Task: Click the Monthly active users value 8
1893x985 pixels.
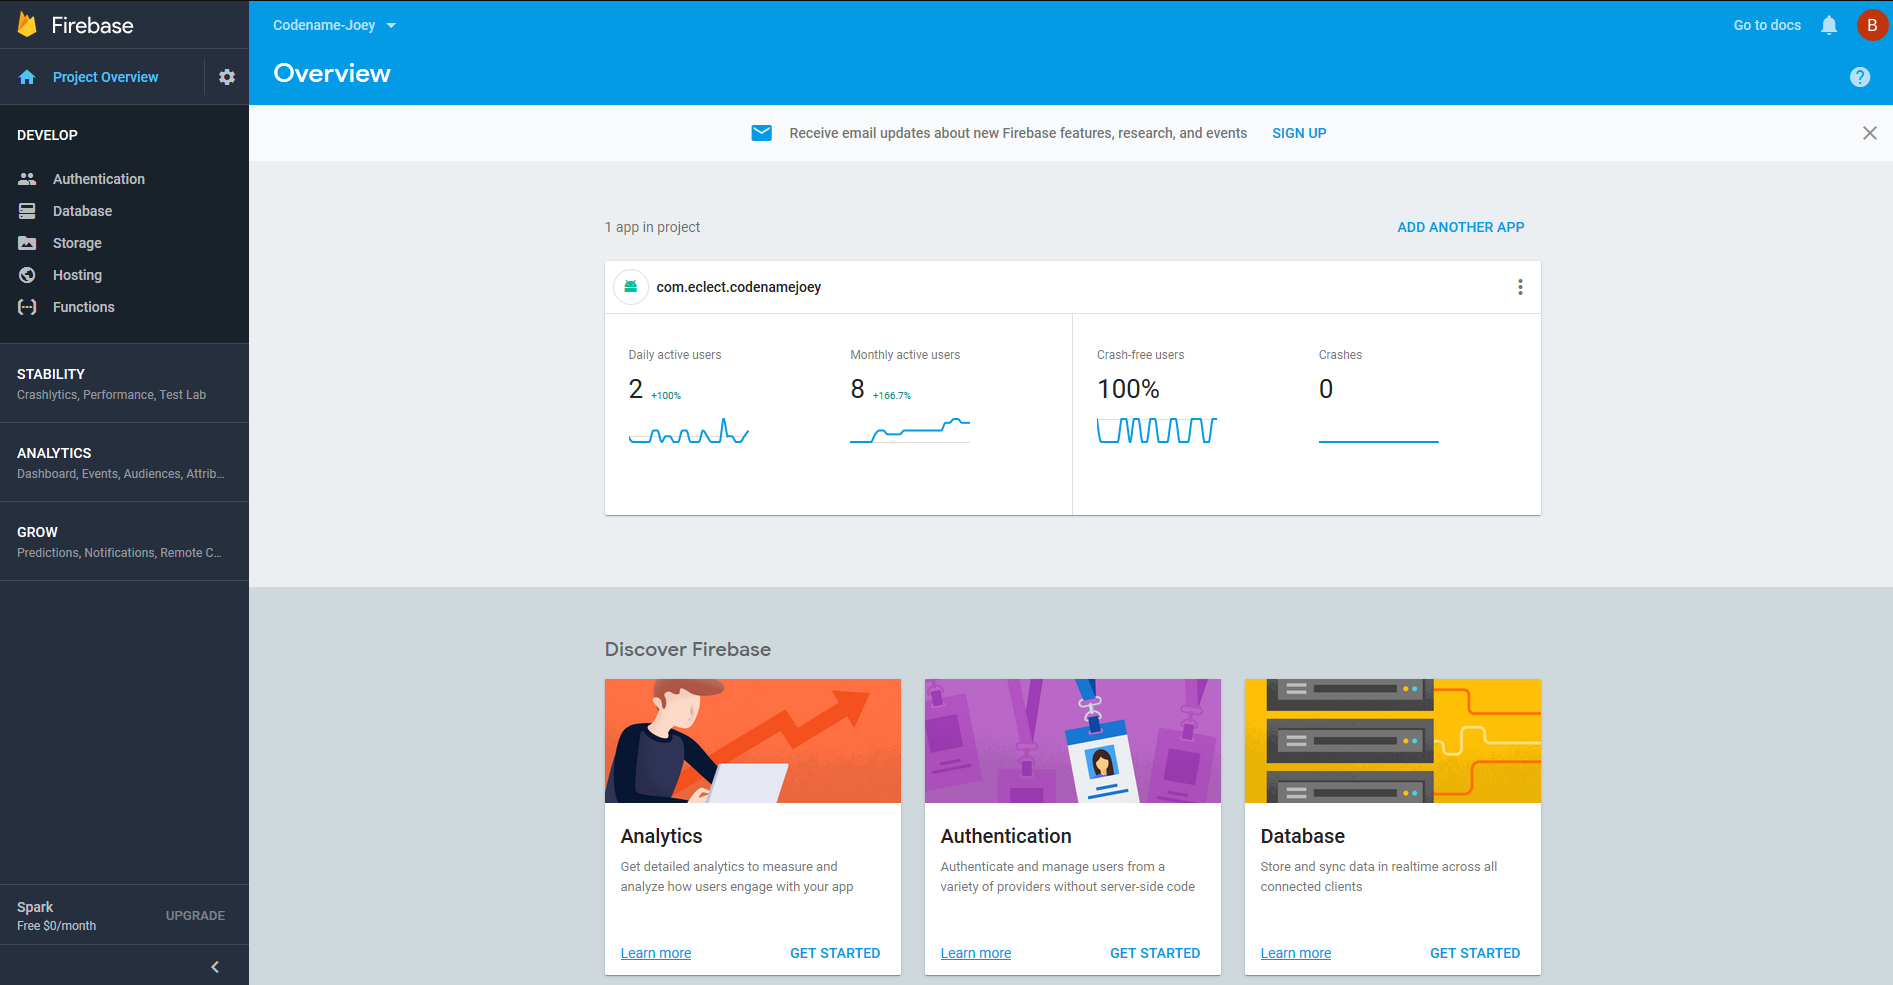Action: 857,389
